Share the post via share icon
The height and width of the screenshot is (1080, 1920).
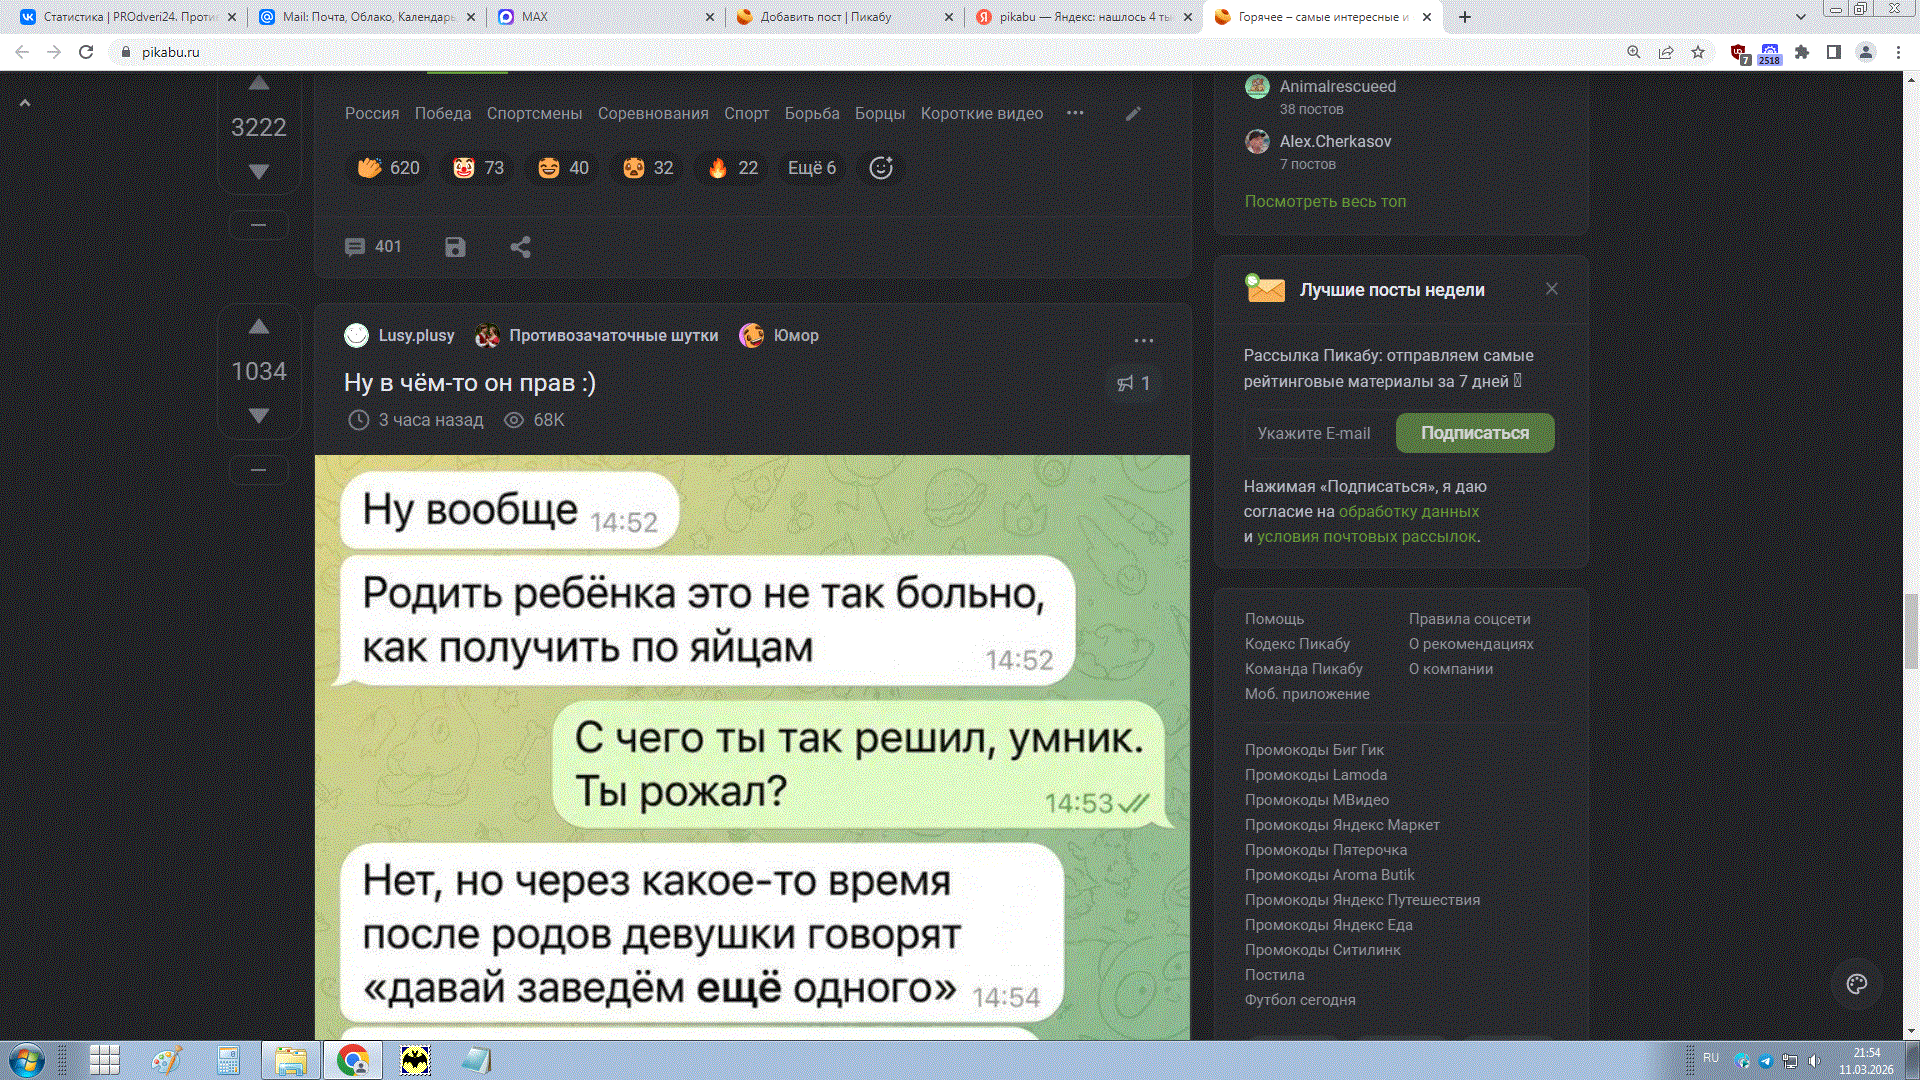coord(520,247)
